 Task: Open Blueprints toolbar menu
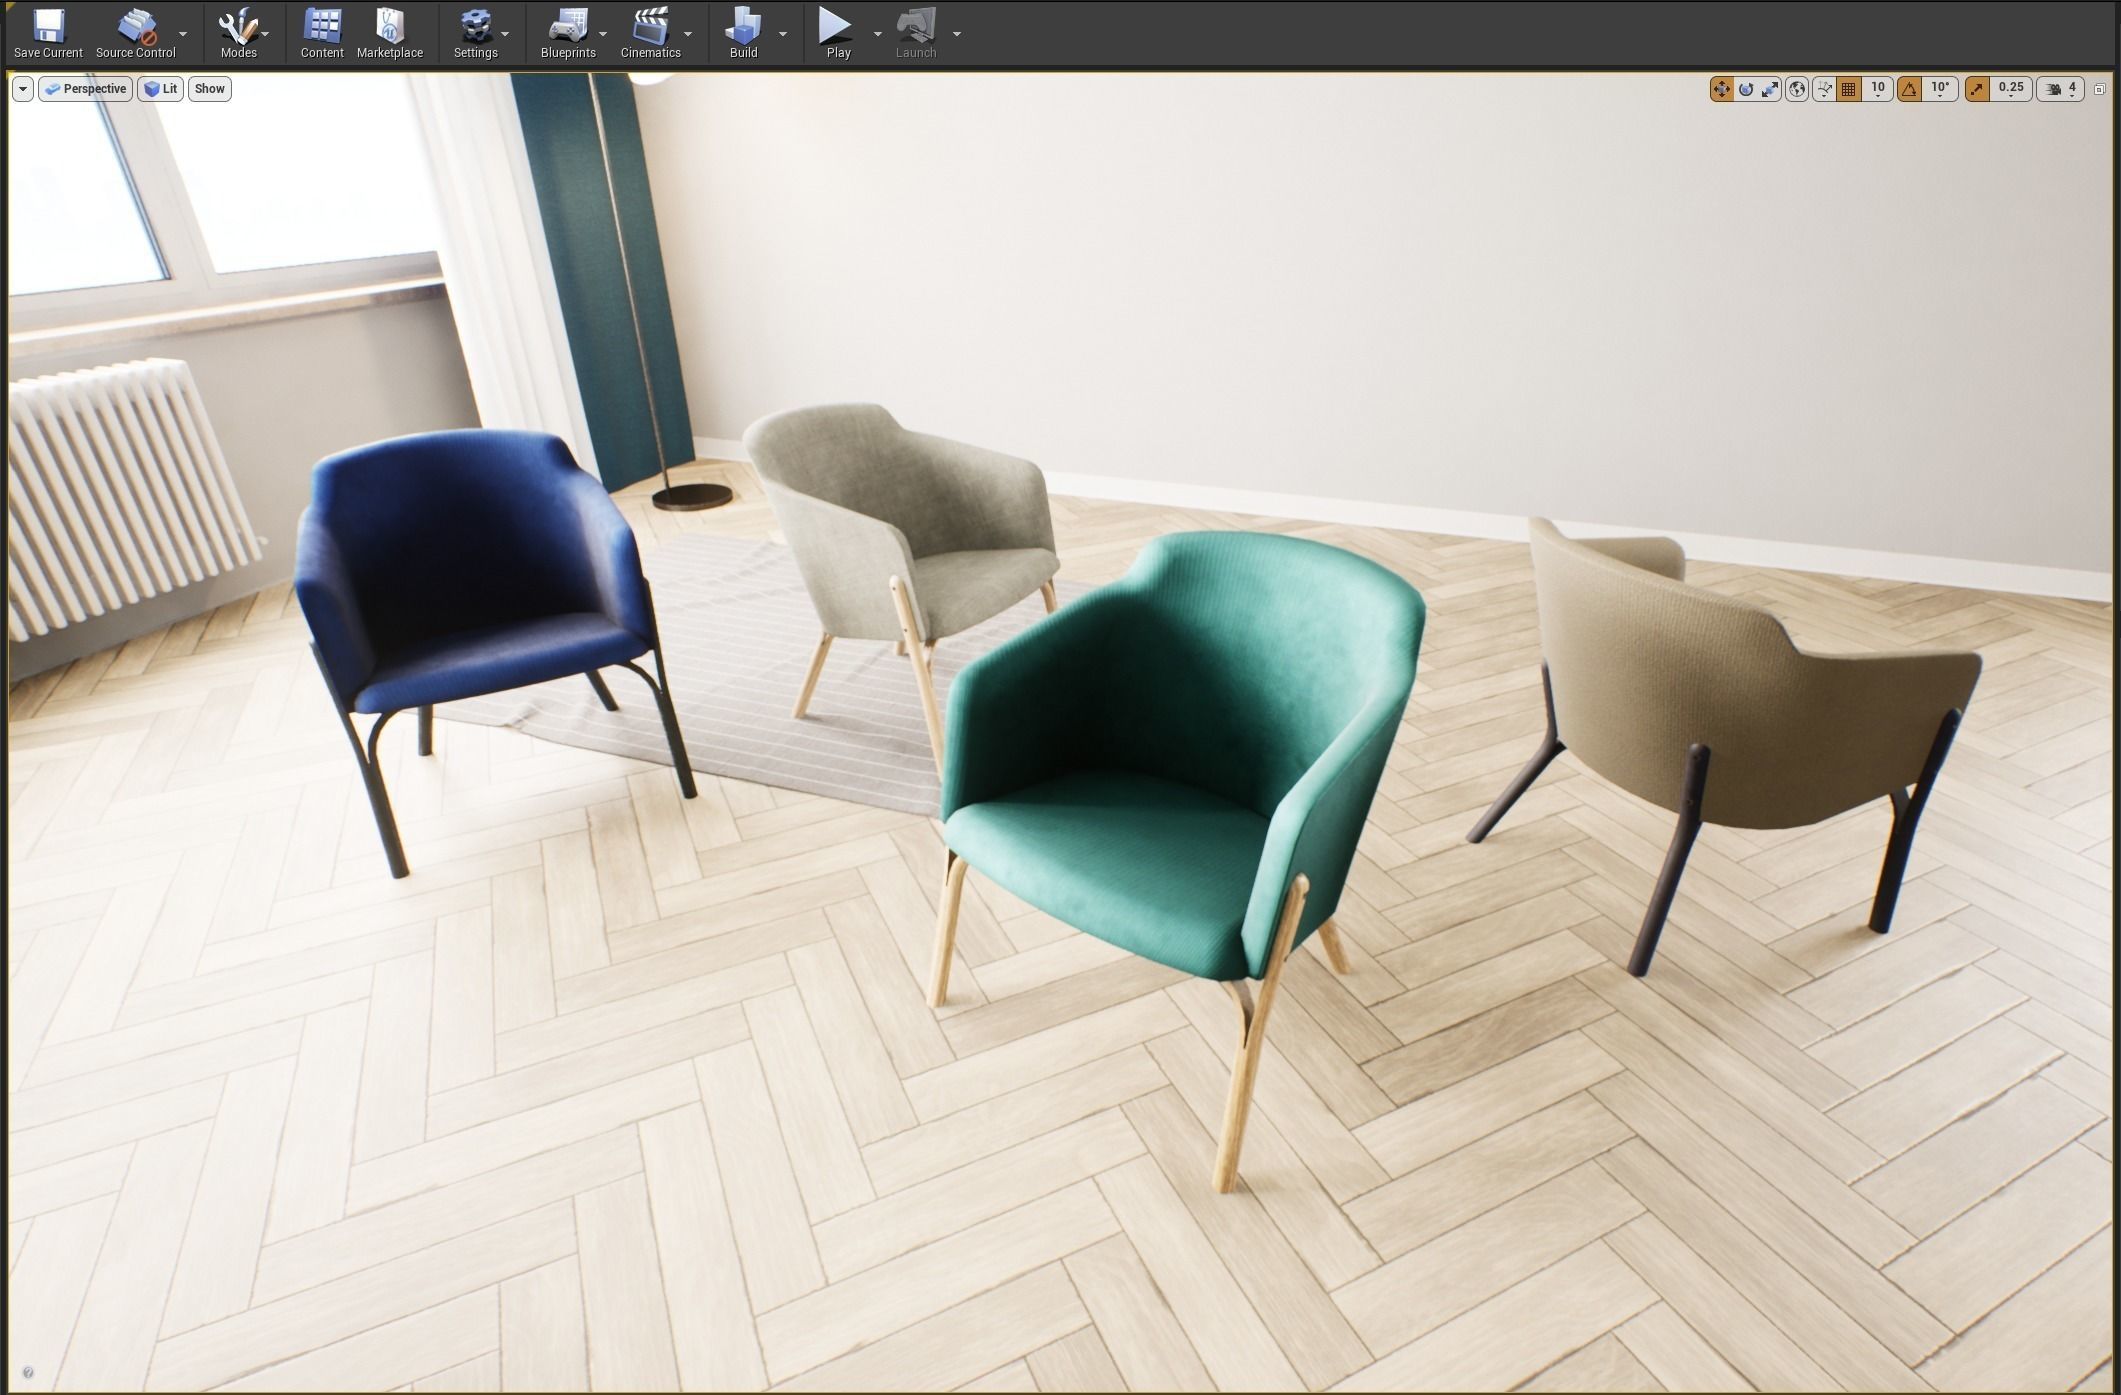coord(568,32)
